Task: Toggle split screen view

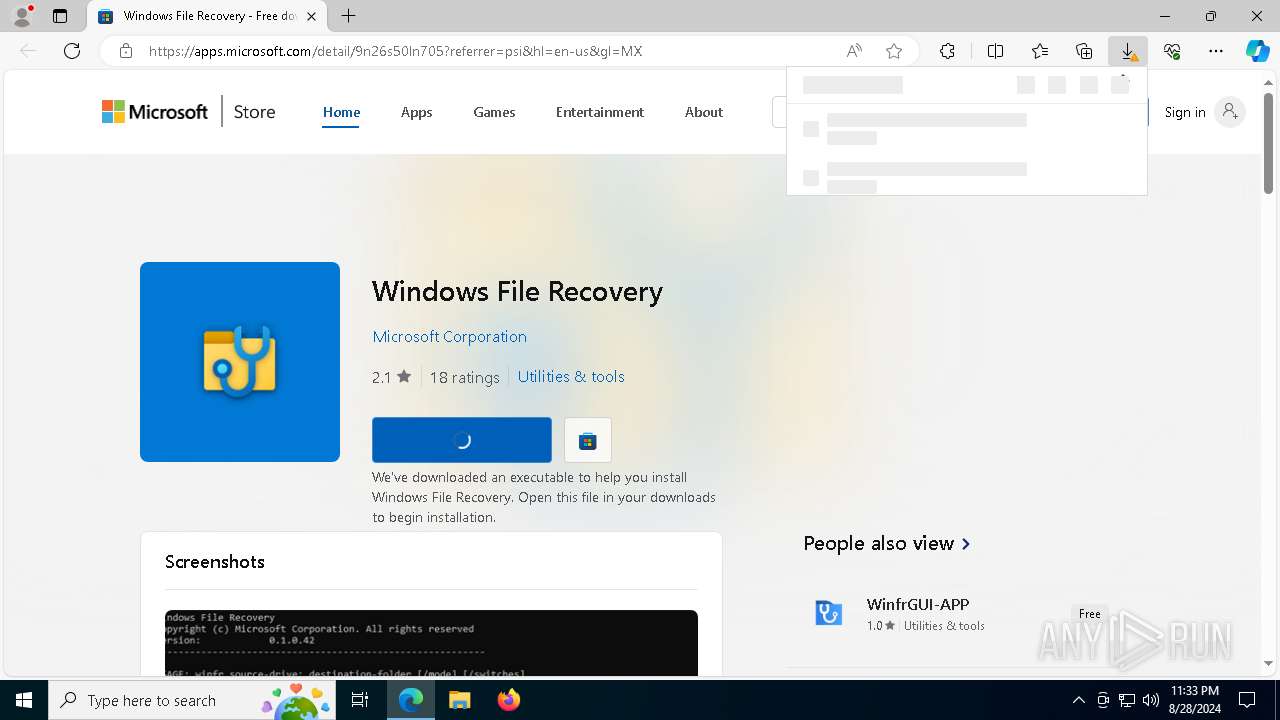Action: 995,51
